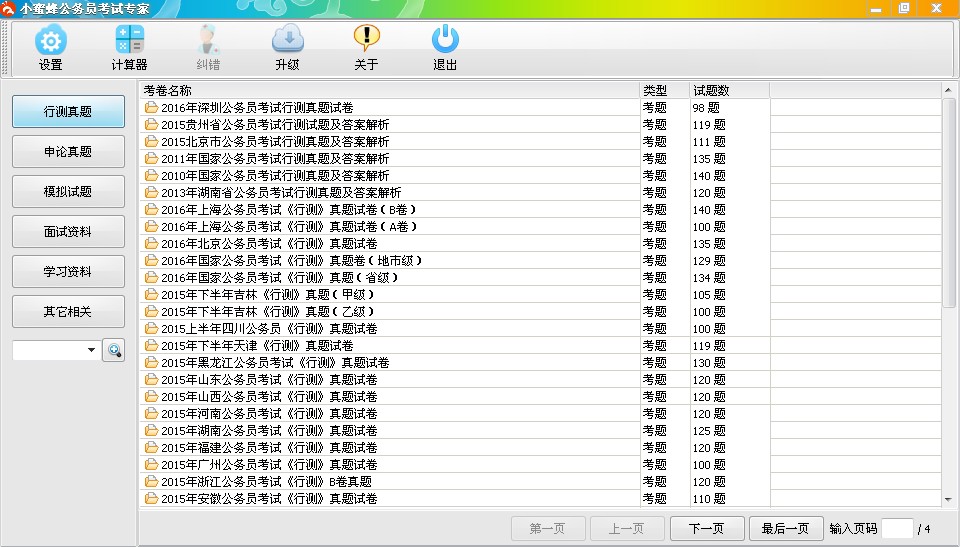Screen dimensions: 960x547
Task: Click the 输入页码 page number field
Action: coord(897,529)
